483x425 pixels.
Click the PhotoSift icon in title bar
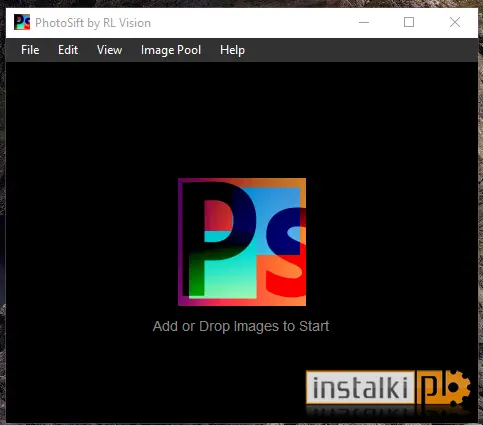tap(22, 22)
